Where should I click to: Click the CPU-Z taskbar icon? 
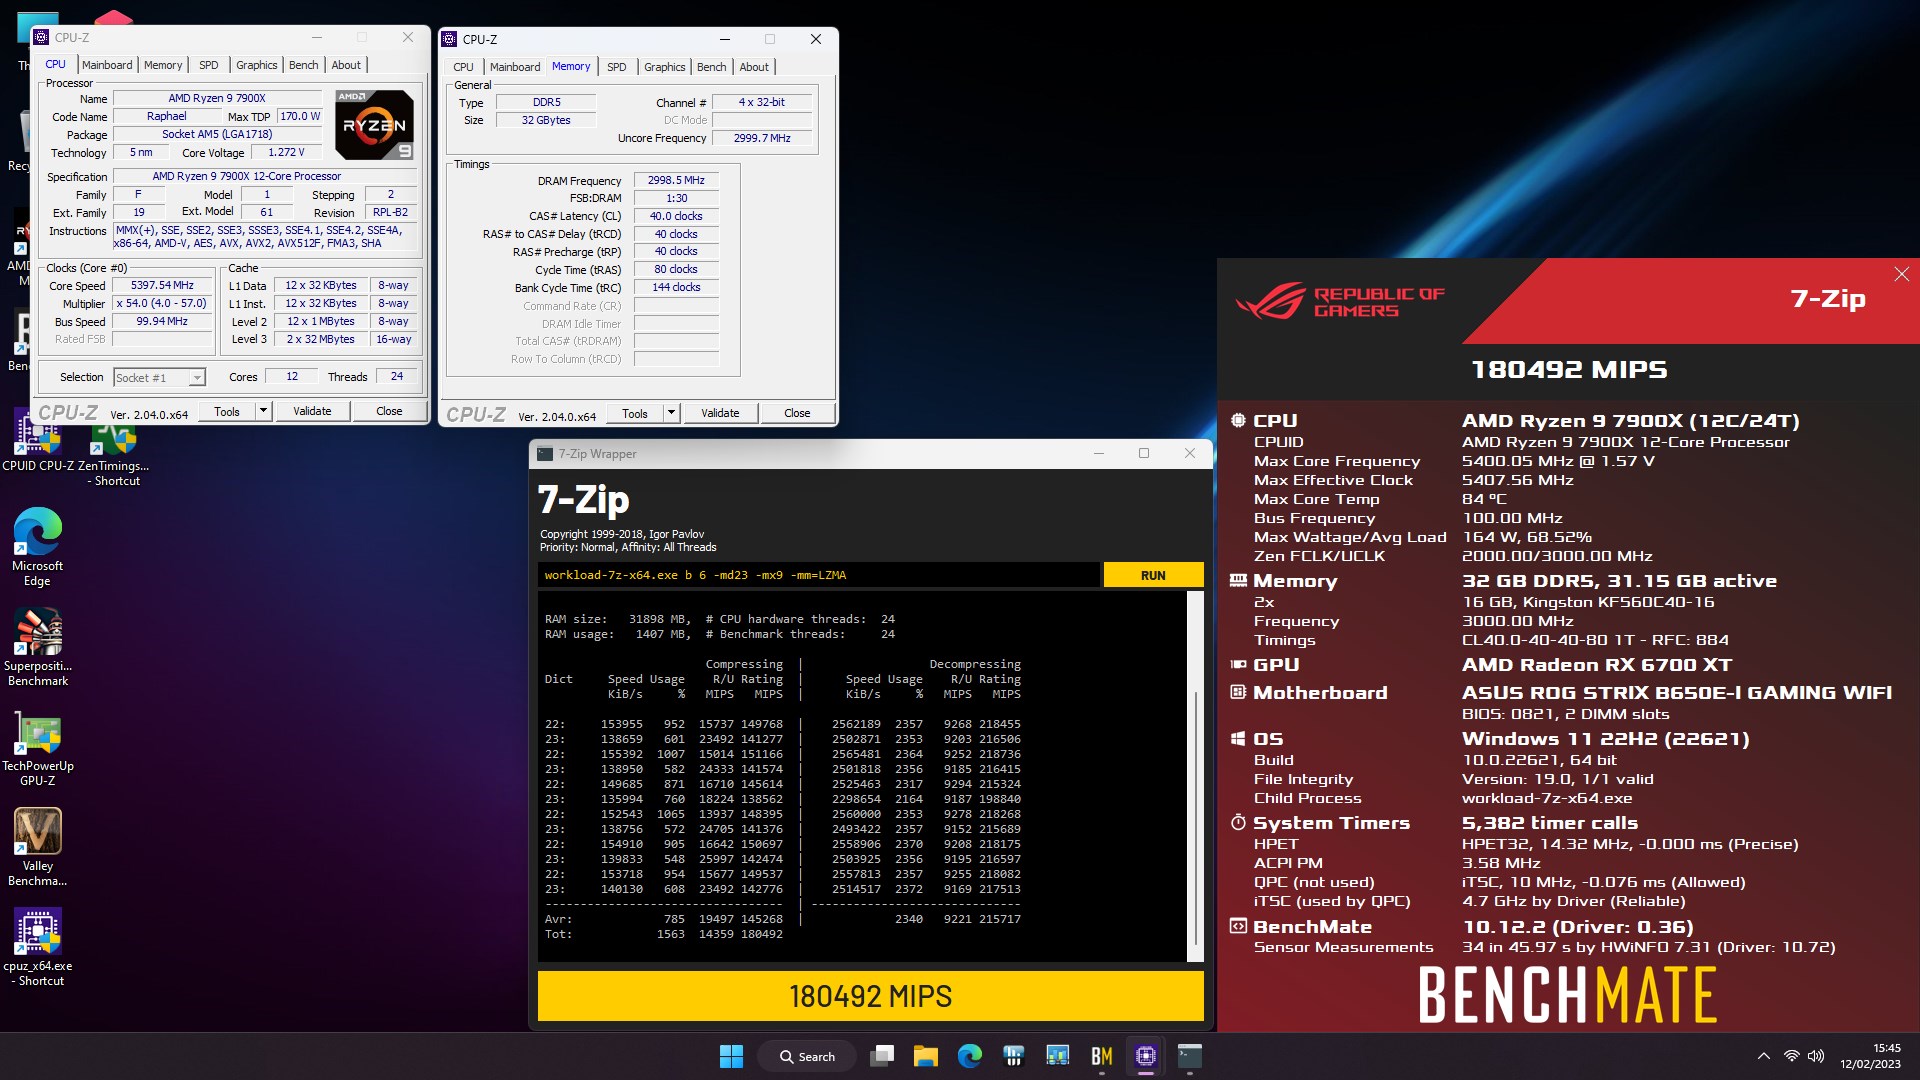(1146, 1056)
